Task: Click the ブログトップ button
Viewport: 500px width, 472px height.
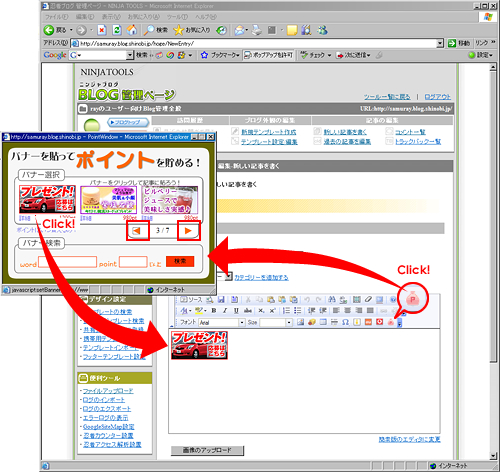Action: (x=128, y=122)
